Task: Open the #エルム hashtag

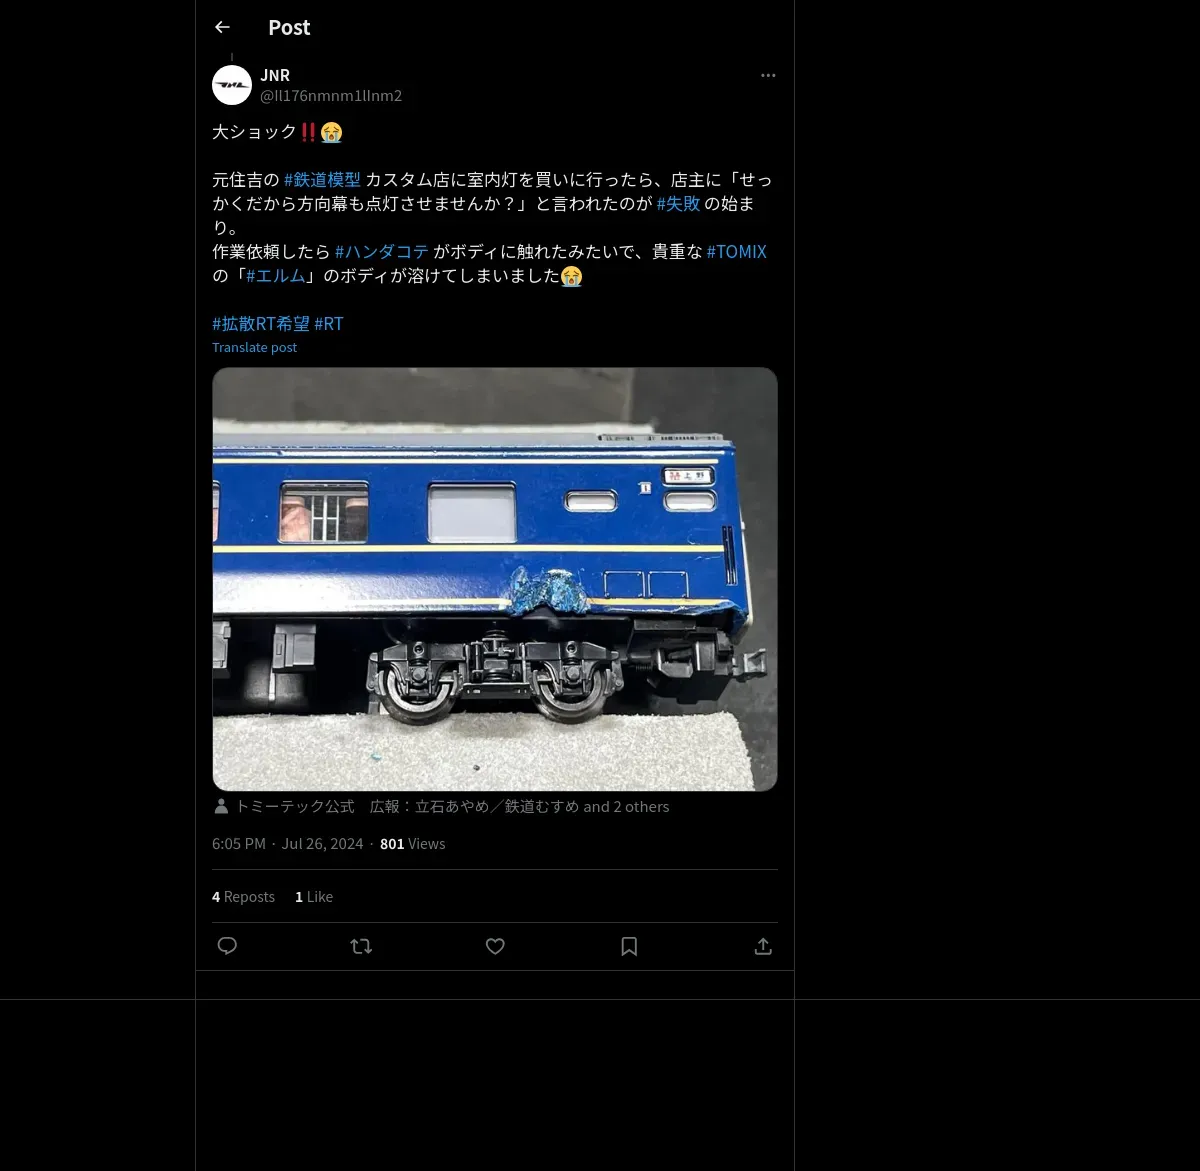Action: 276,276
